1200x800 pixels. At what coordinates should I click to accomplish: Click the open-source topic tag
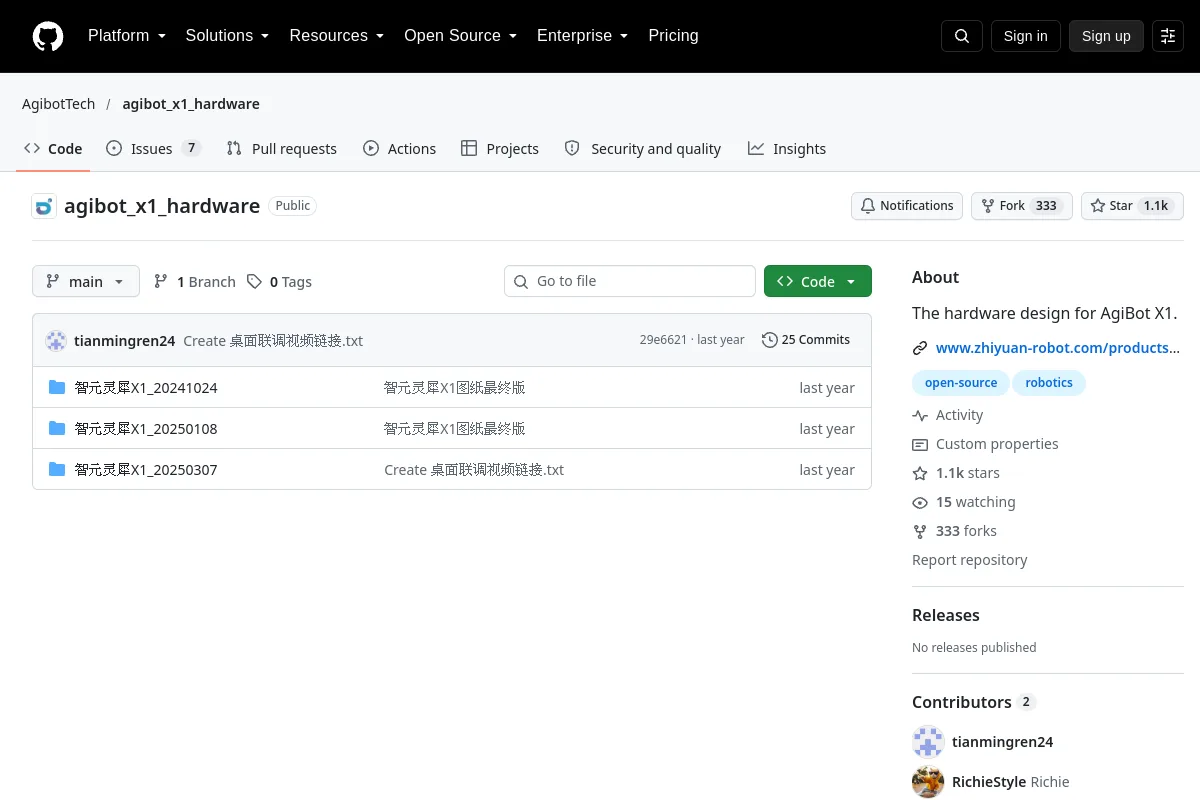tap(961, 383)
